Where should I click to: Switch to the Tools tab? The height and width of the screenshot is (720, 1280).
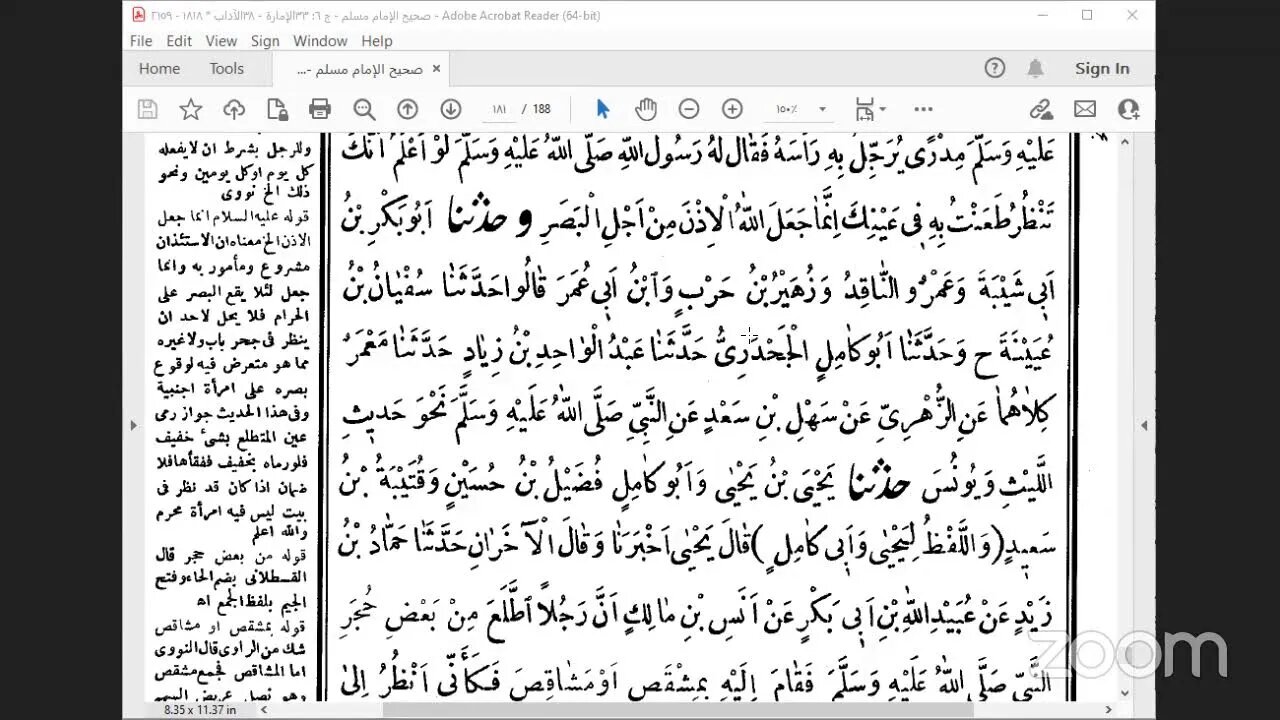tap(227, 68)
